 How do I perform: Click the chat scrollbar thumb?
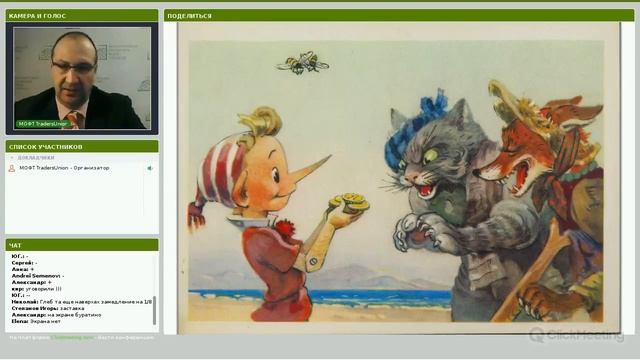point(154,310)
